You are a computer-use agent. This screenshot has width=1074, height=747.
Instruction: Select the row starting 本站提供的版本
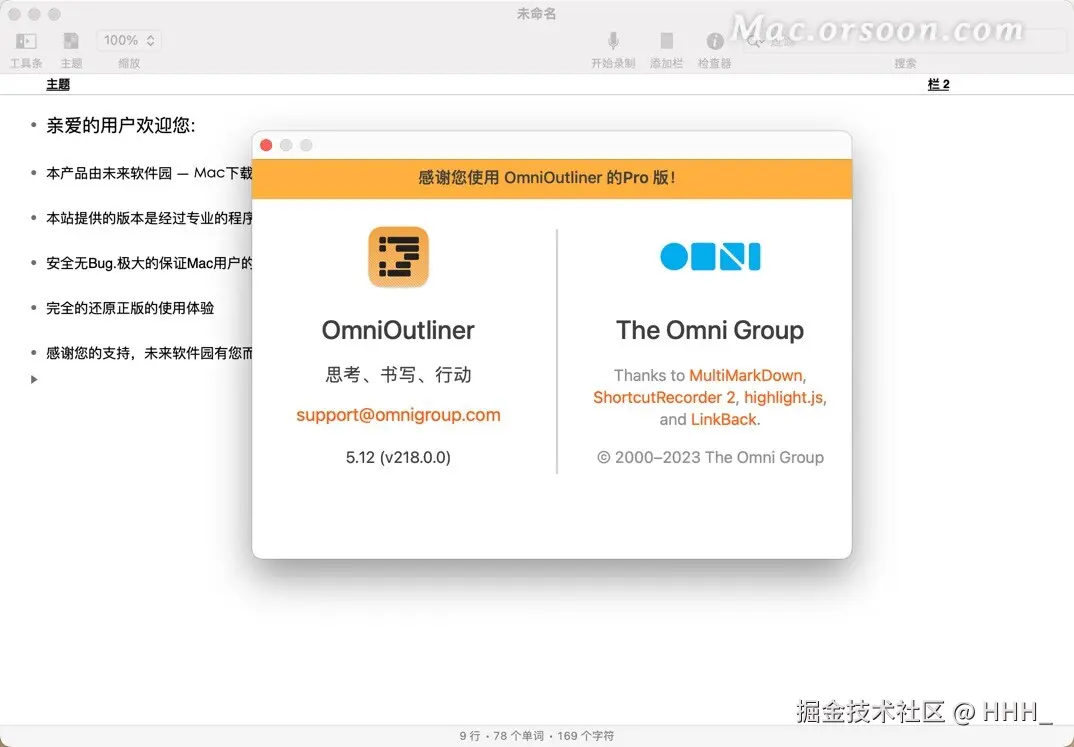149,218
